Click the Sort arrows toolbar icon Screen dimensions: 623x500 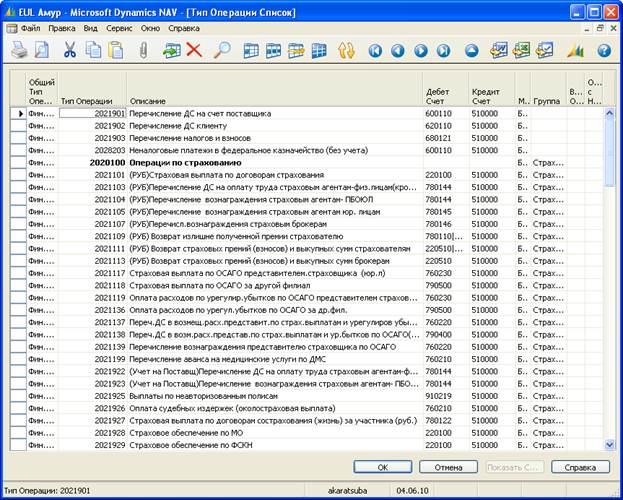click(x=347, y=50)
